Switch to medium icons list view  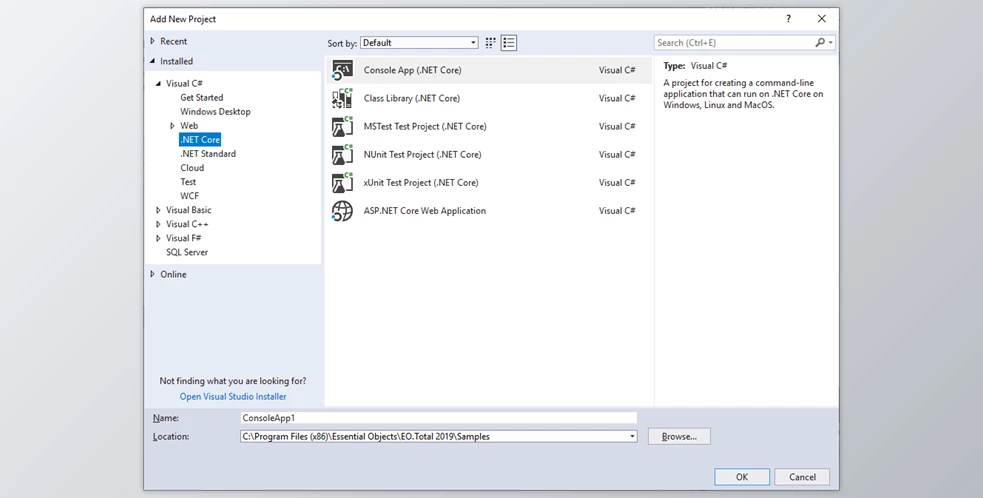[x=509, y=43]
